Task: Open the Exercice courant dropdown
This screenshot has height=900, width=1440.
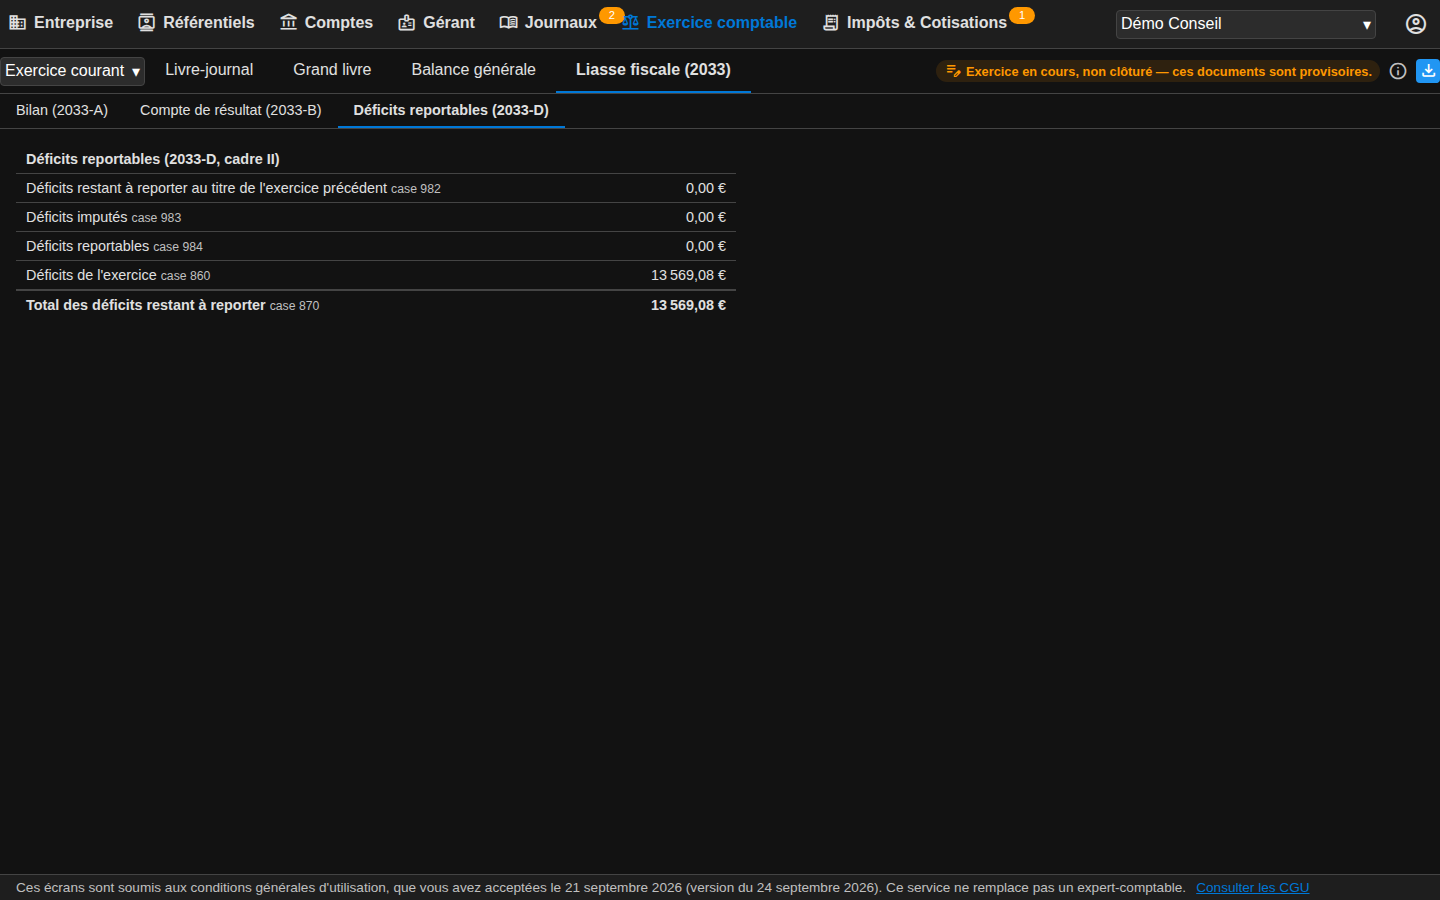Action: (72, 71)
